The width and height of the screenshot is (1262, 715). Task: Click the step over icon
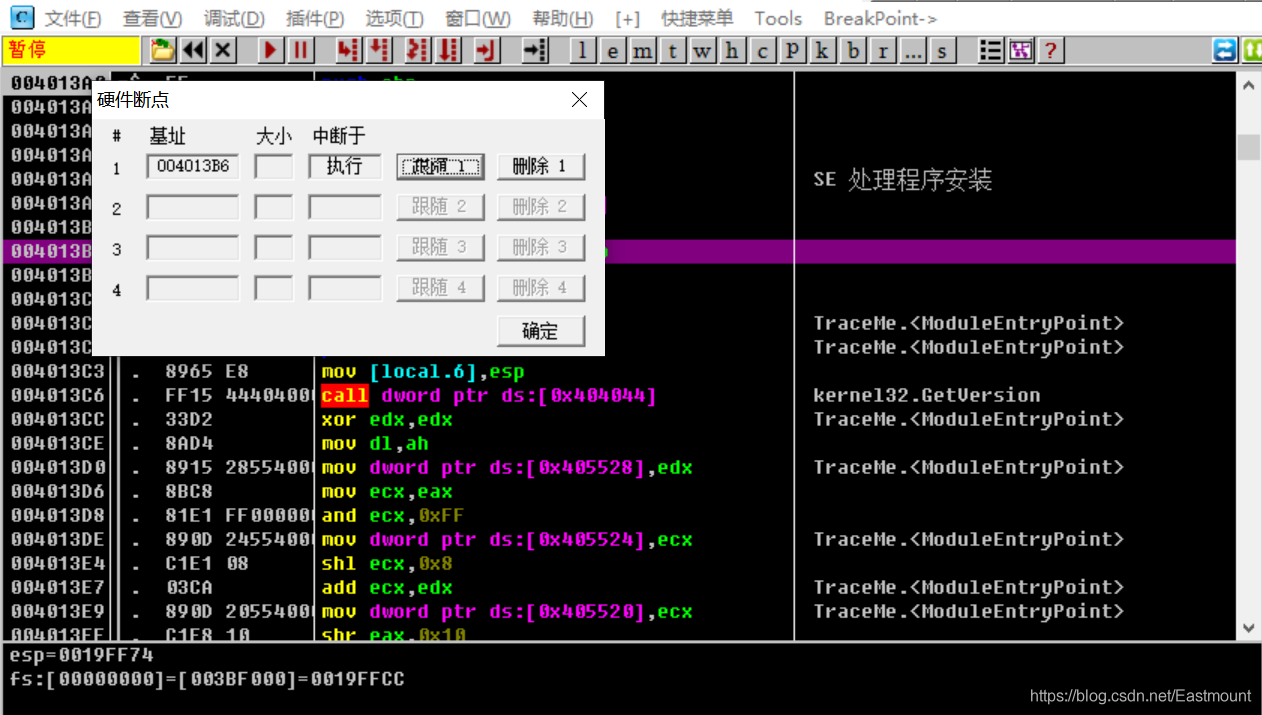[x=379, y=50]
